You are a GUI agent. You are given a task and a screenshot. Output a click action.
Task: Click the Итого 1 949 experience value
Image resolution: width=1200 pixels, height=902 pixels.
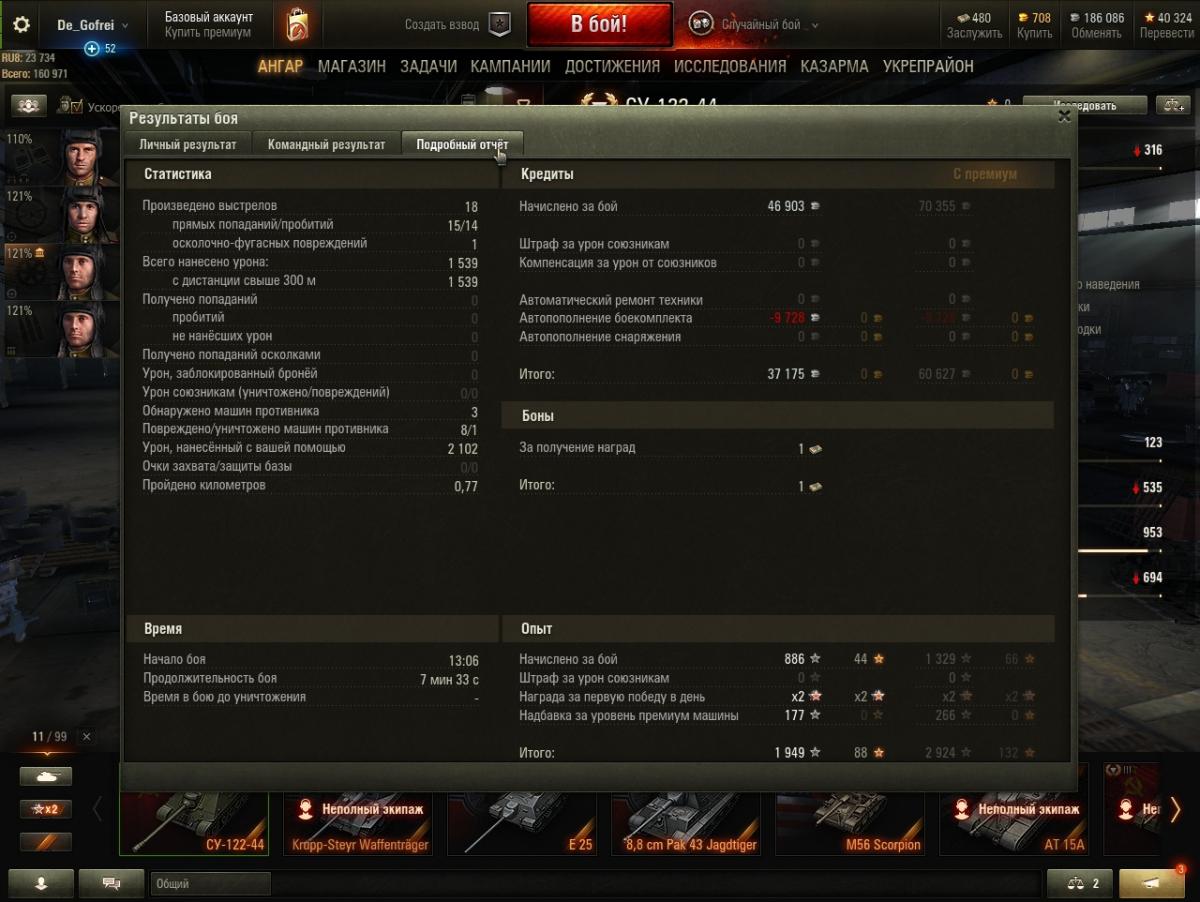[789, 752]
